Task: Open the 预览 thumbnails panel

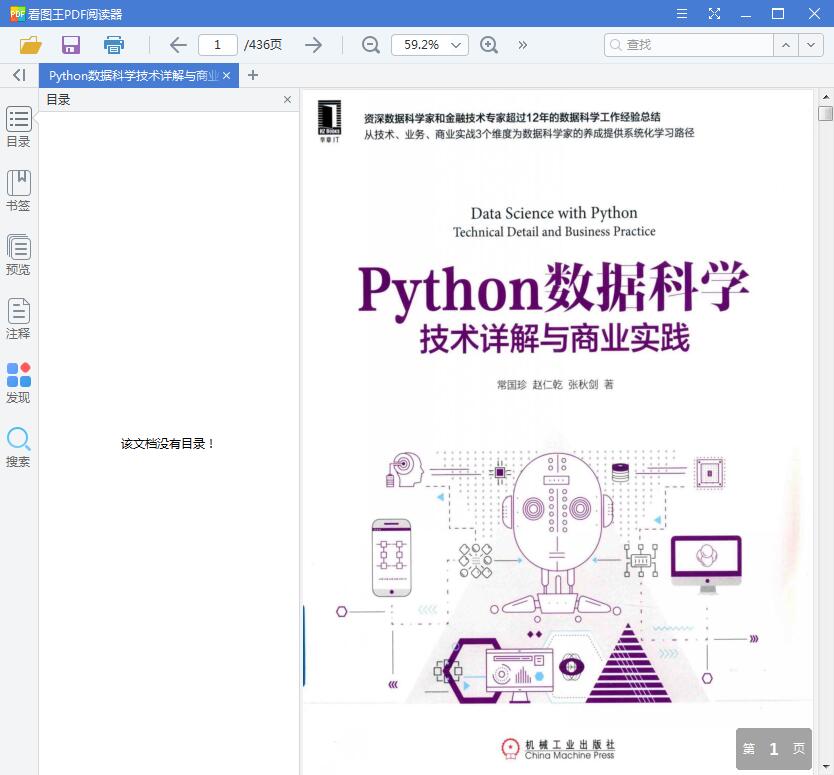Action: [x=18, y=255]
